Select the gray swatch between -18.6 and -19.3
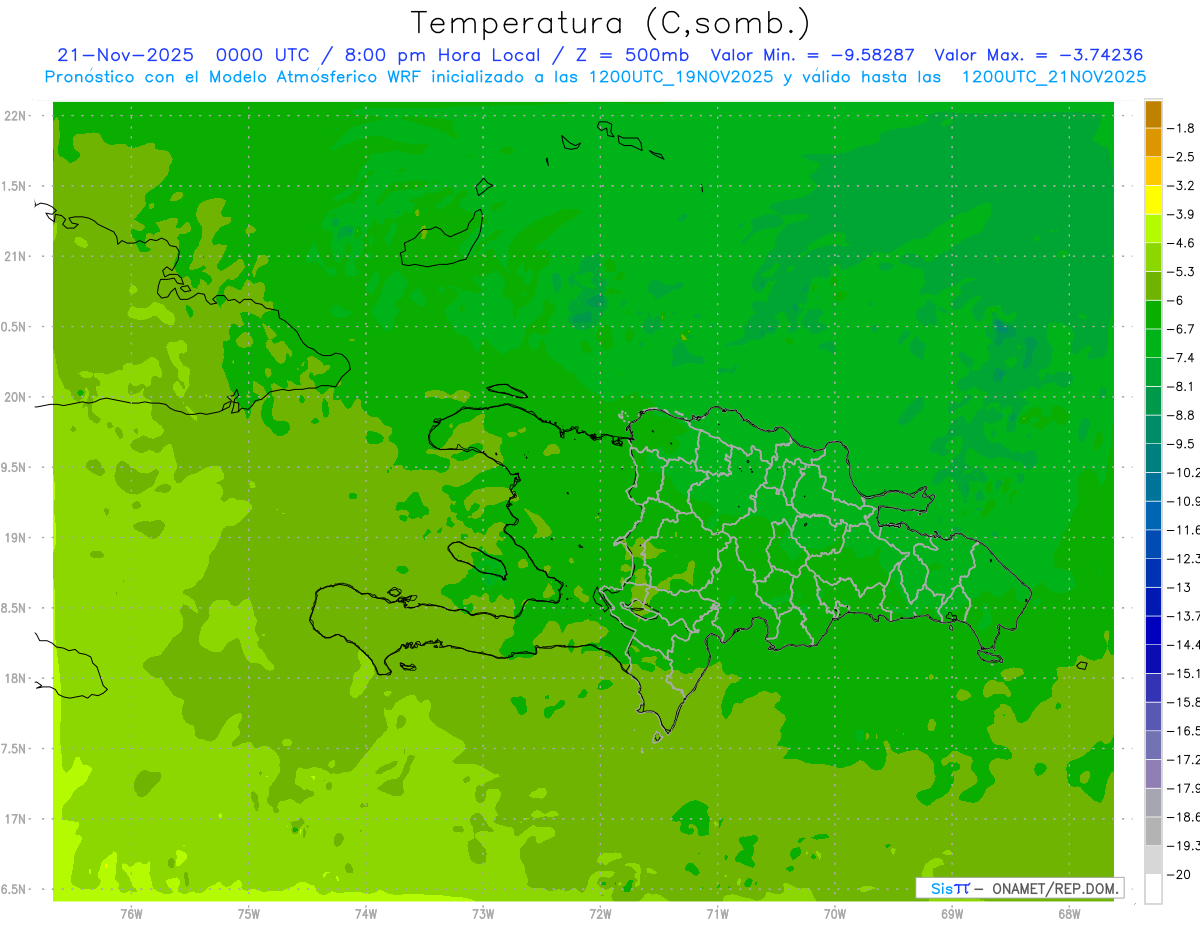 point(1153,831)
